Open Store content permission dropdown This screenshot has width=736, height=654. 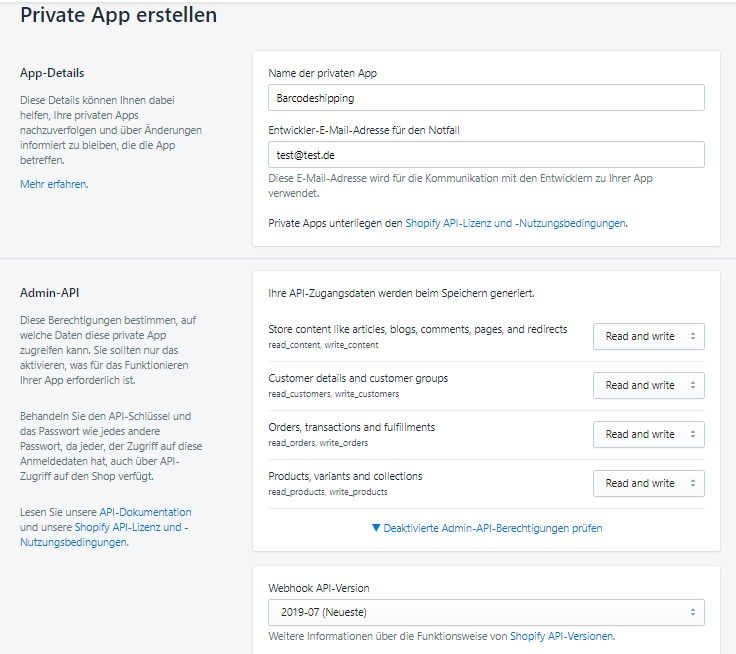[648, 336]
